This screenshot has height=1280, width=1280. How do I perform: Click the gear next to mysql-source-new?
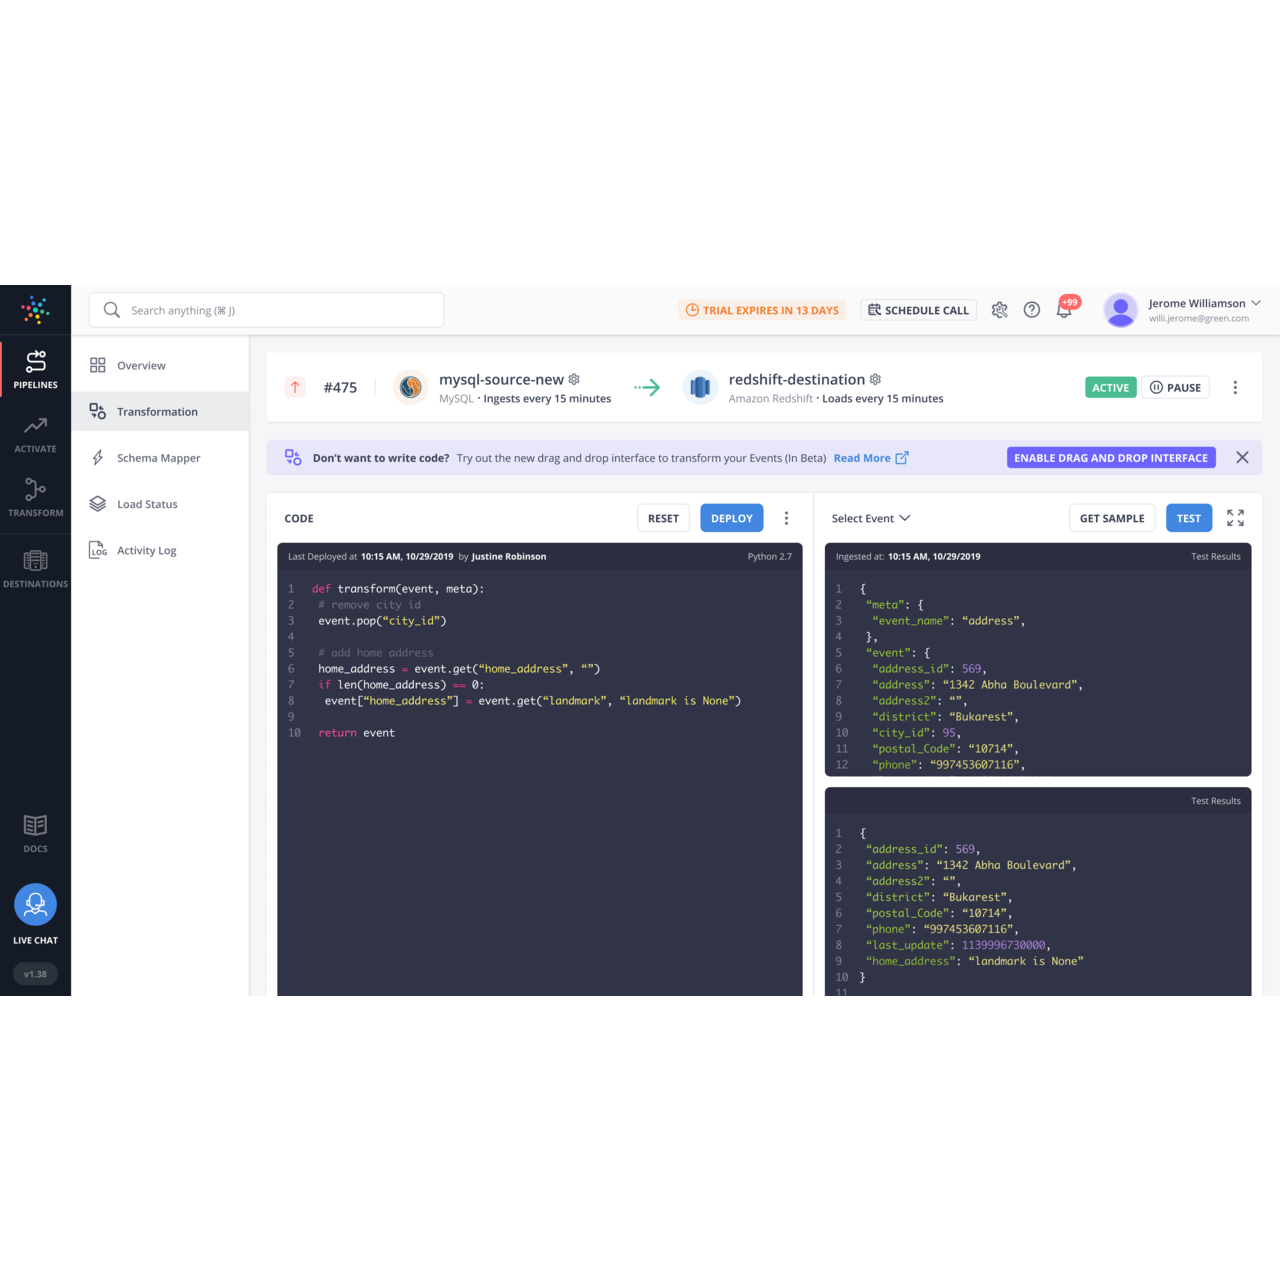[574, 380]
